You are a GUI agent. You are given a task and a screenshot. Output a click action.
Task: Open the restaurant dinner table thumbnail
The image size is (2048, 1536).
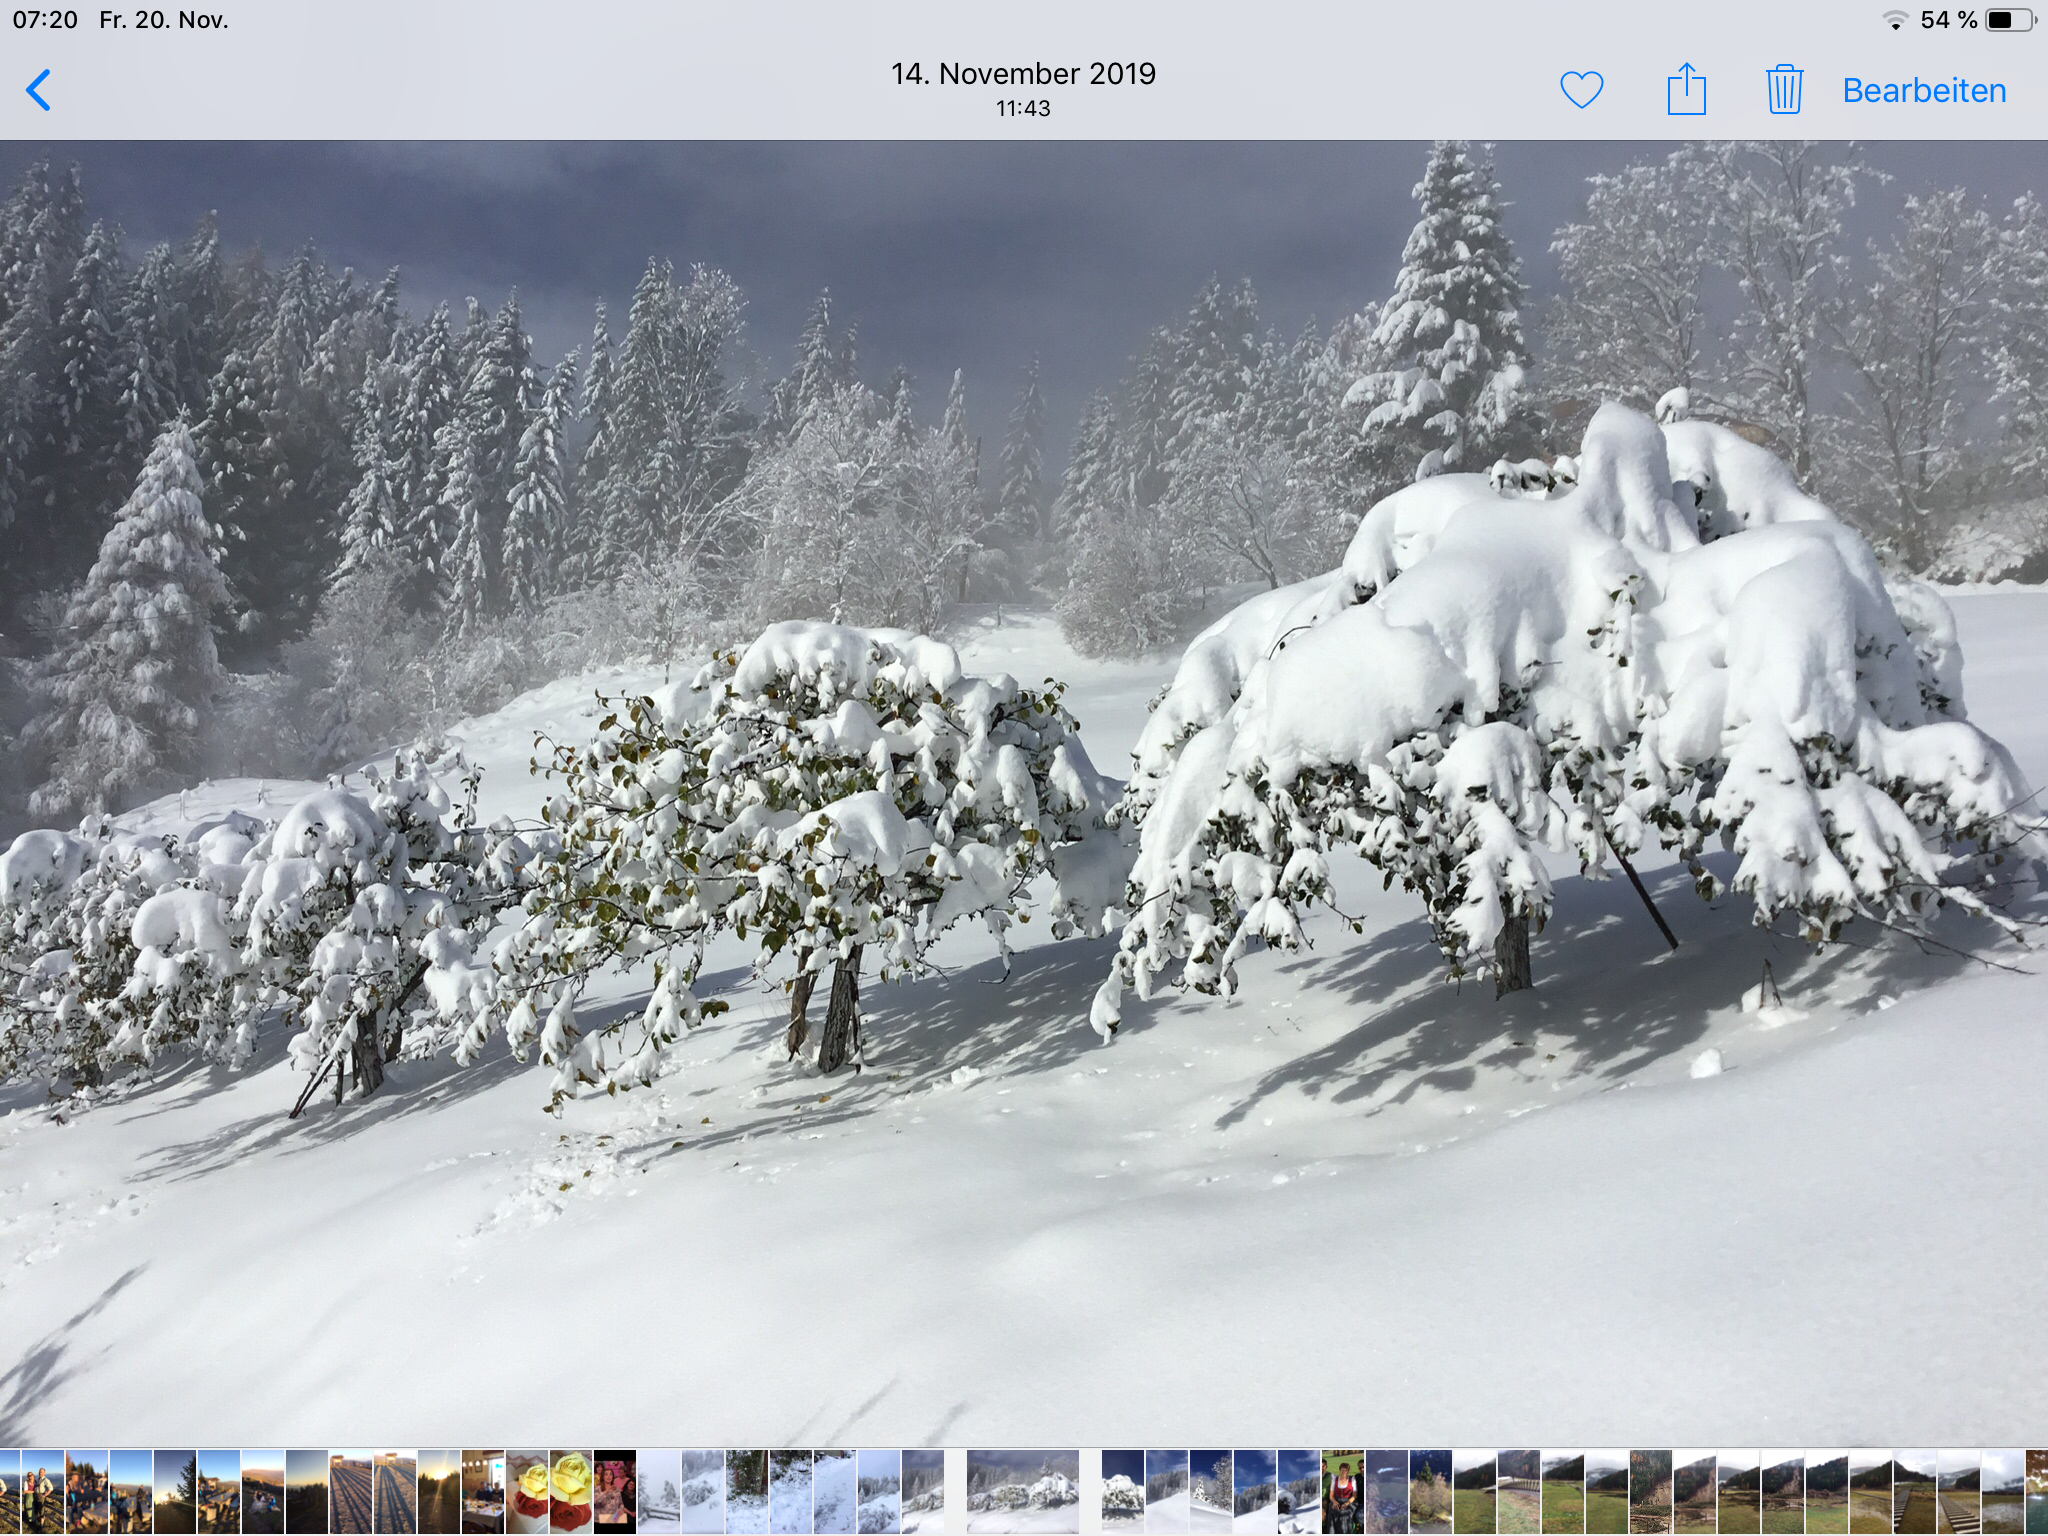pyautogui.click(x=483, y=1492)
